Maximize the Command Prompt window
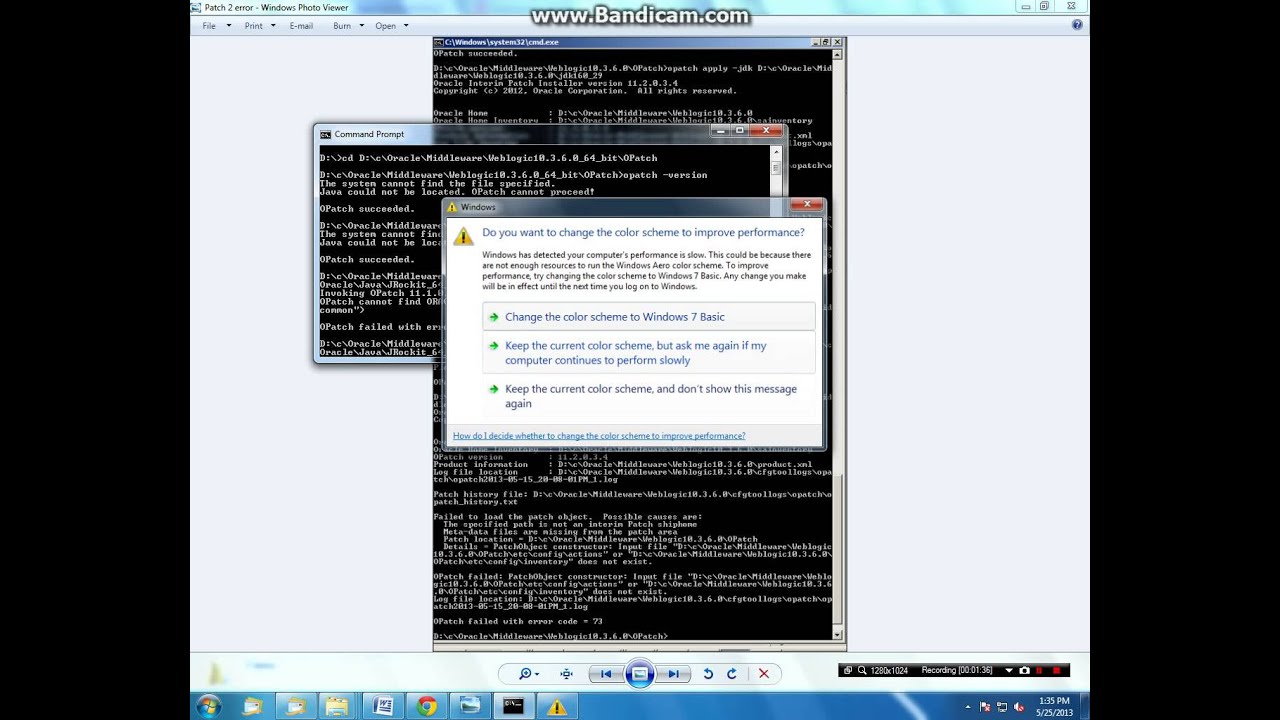Image resolution: width=1280 pixels, height=720 pixels. [x=740, y=130]
